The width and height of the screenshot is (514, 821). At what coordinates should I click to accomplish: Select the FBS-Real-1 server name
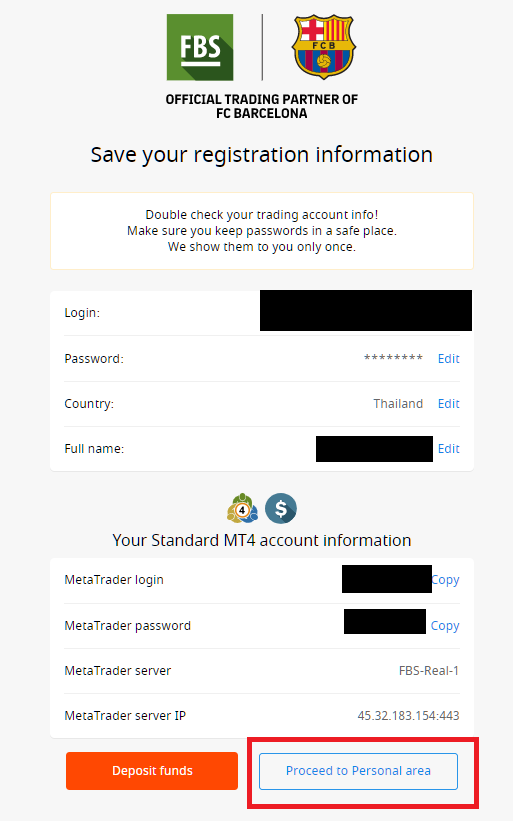click(x=429, y=671)
